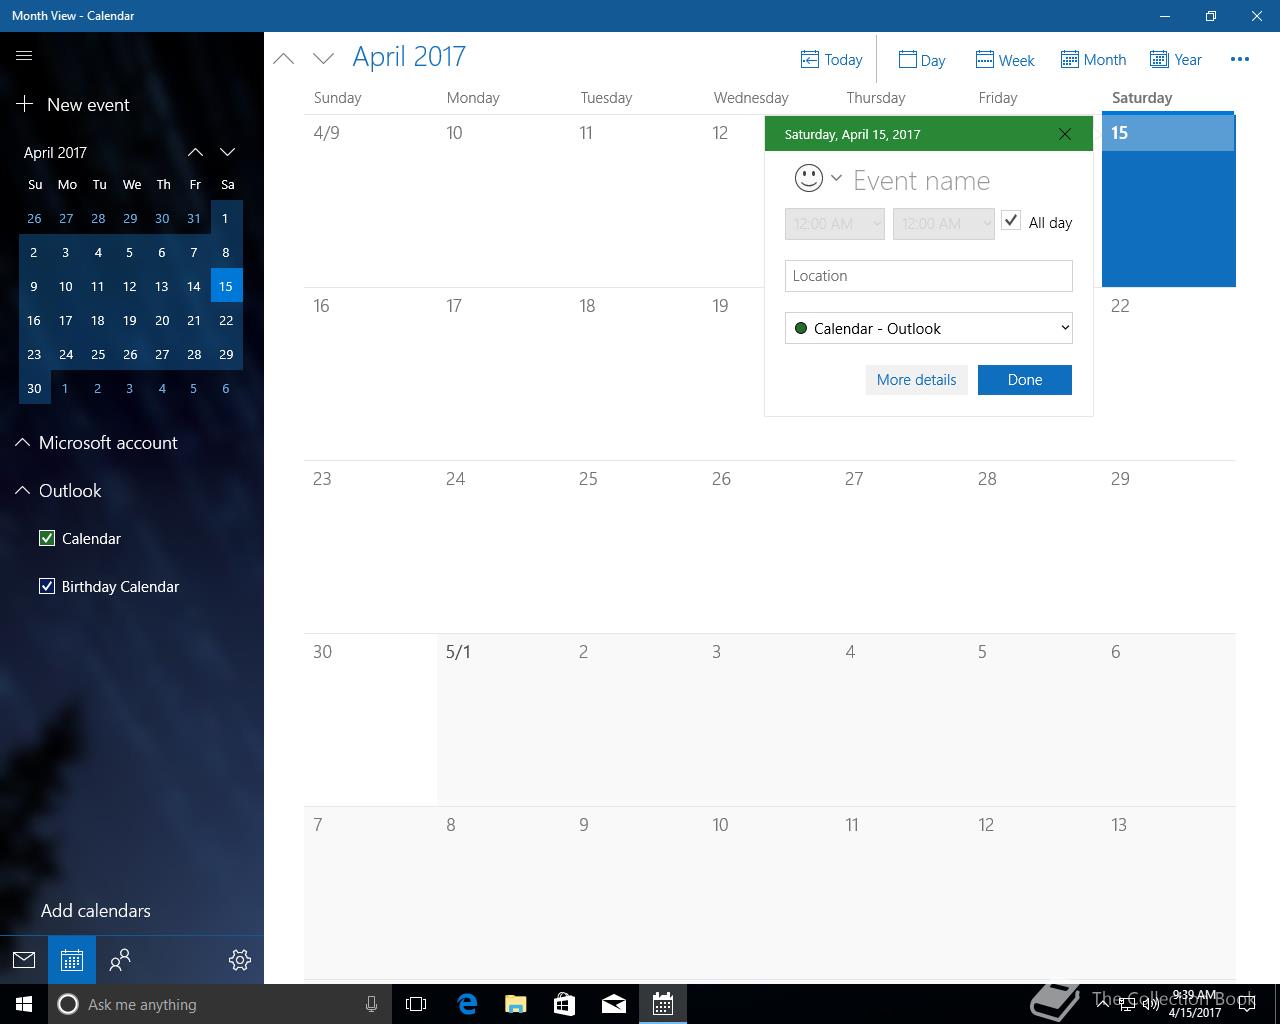The height and width of the screenshot is (1024, 1280).
Task: Select the 5/1 day cell
Action: click(503, 719)
